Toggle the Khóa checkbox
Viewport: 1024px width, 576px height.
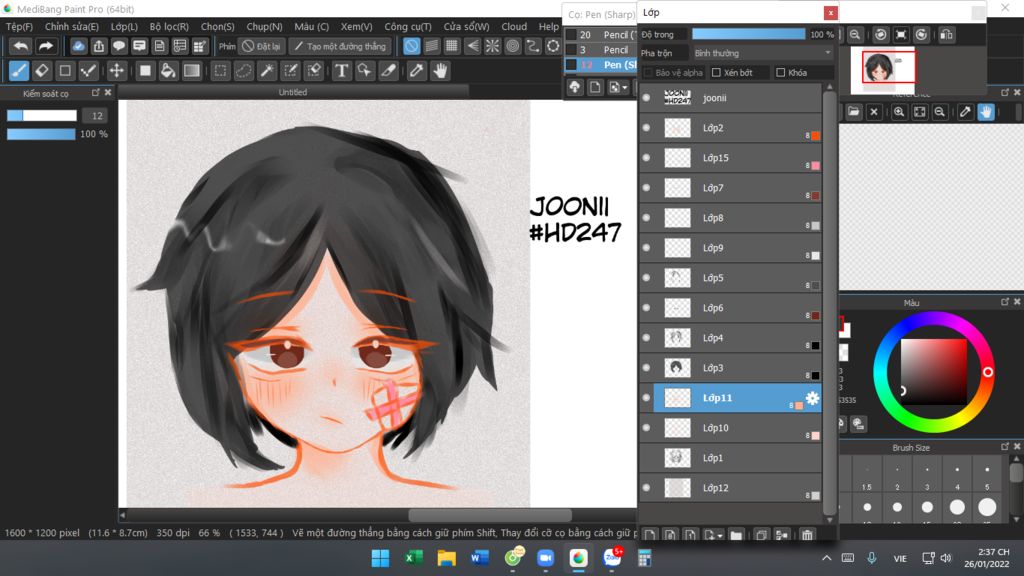(x=780, y=73)
